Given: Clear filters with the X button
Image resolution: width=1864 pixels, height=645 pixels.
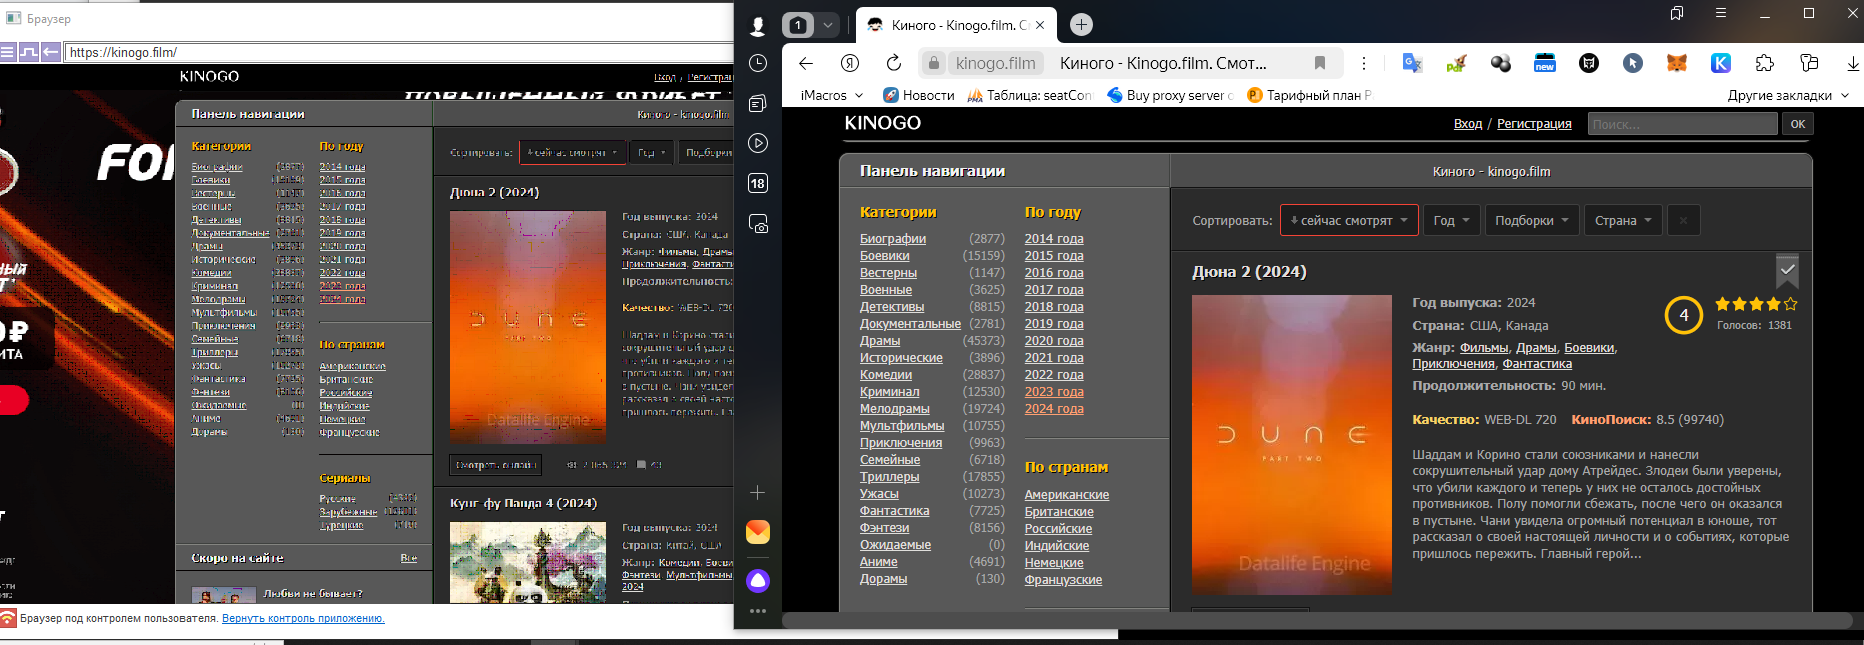Looking at the screenshot, I should tap(1683, 220).
